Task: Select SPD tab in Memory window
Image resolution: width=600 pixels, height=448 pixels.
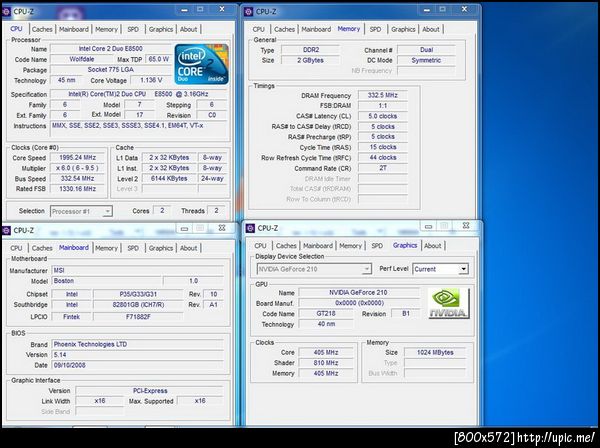Action: [375, 29]
